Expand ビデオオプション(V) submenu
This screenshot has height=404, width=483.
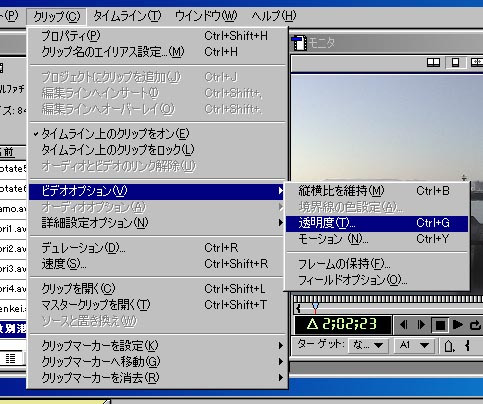(x=157, y=191)
